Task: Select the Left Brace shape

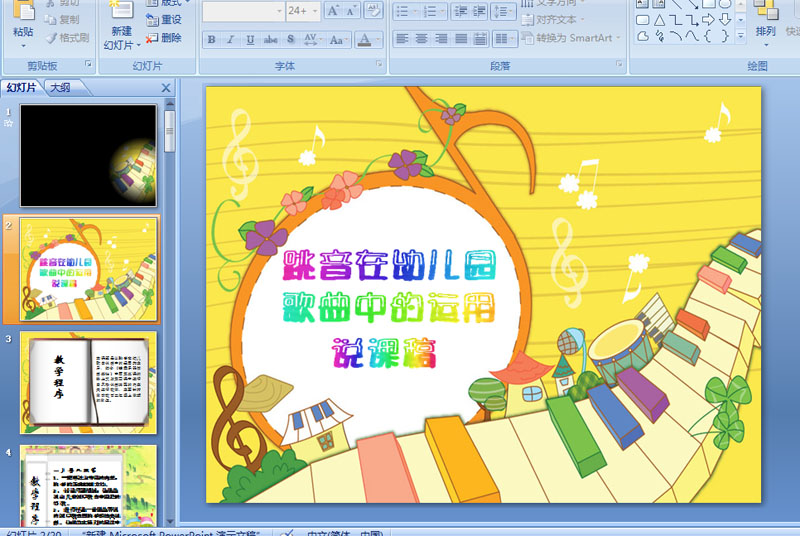Action: point(708,36)
